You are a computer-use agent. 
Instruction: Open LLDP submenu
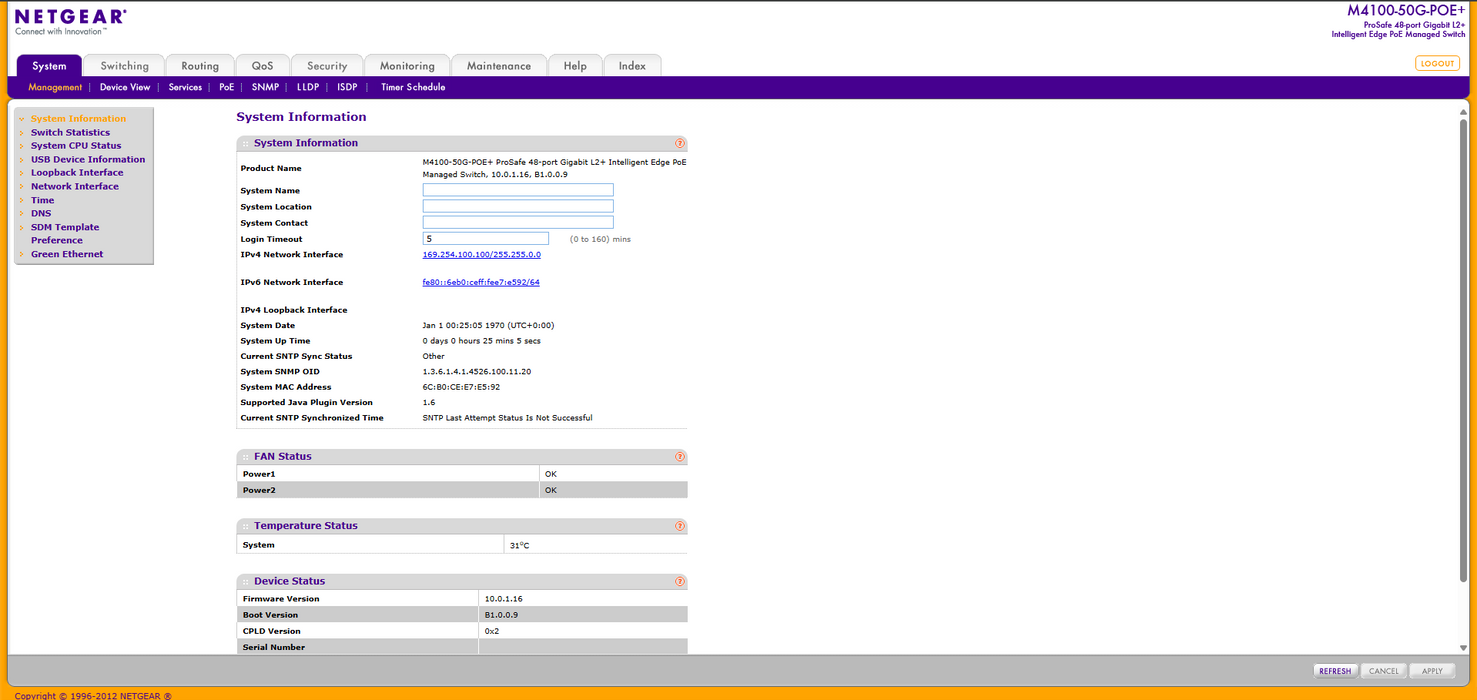coord(308,87)
